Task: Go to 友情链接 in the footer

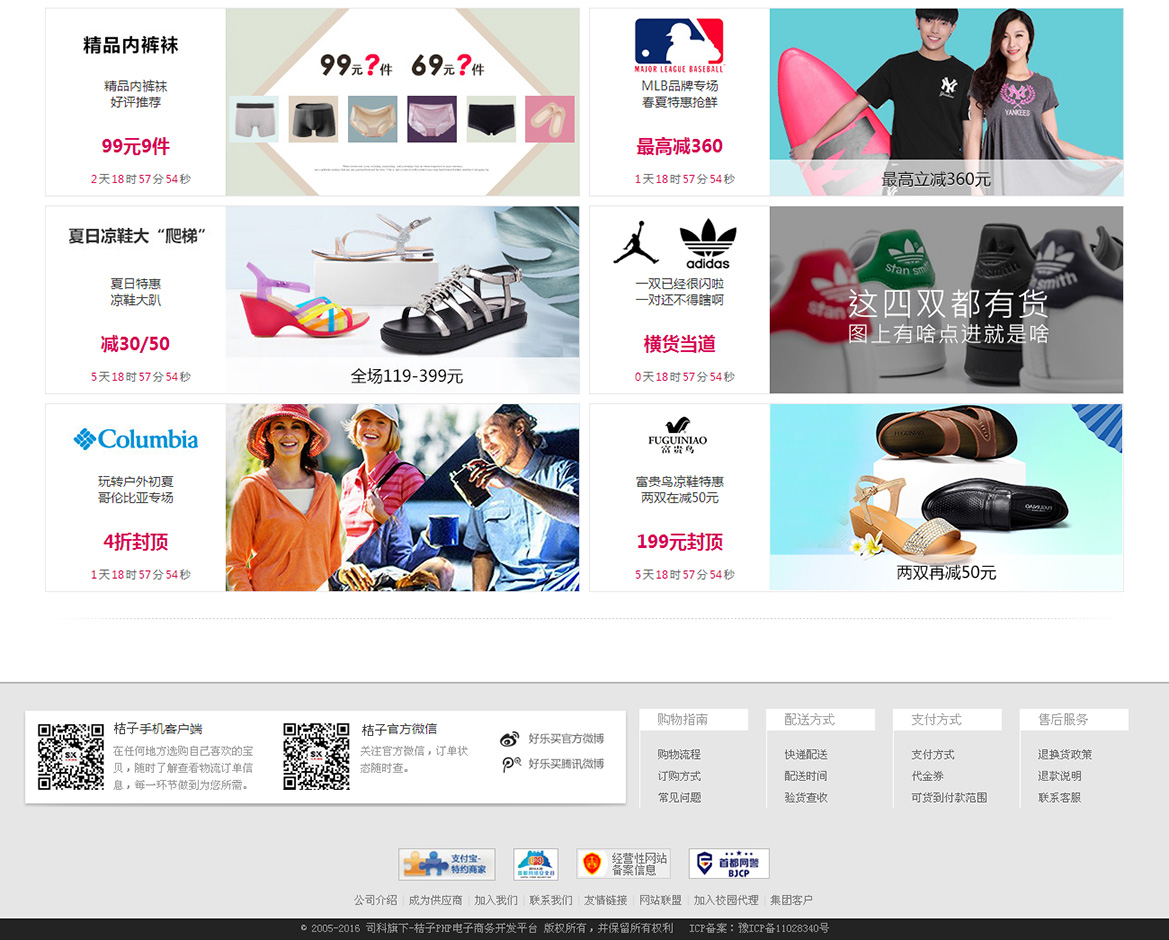Action: pyautogui.click(x=605, y=900)
